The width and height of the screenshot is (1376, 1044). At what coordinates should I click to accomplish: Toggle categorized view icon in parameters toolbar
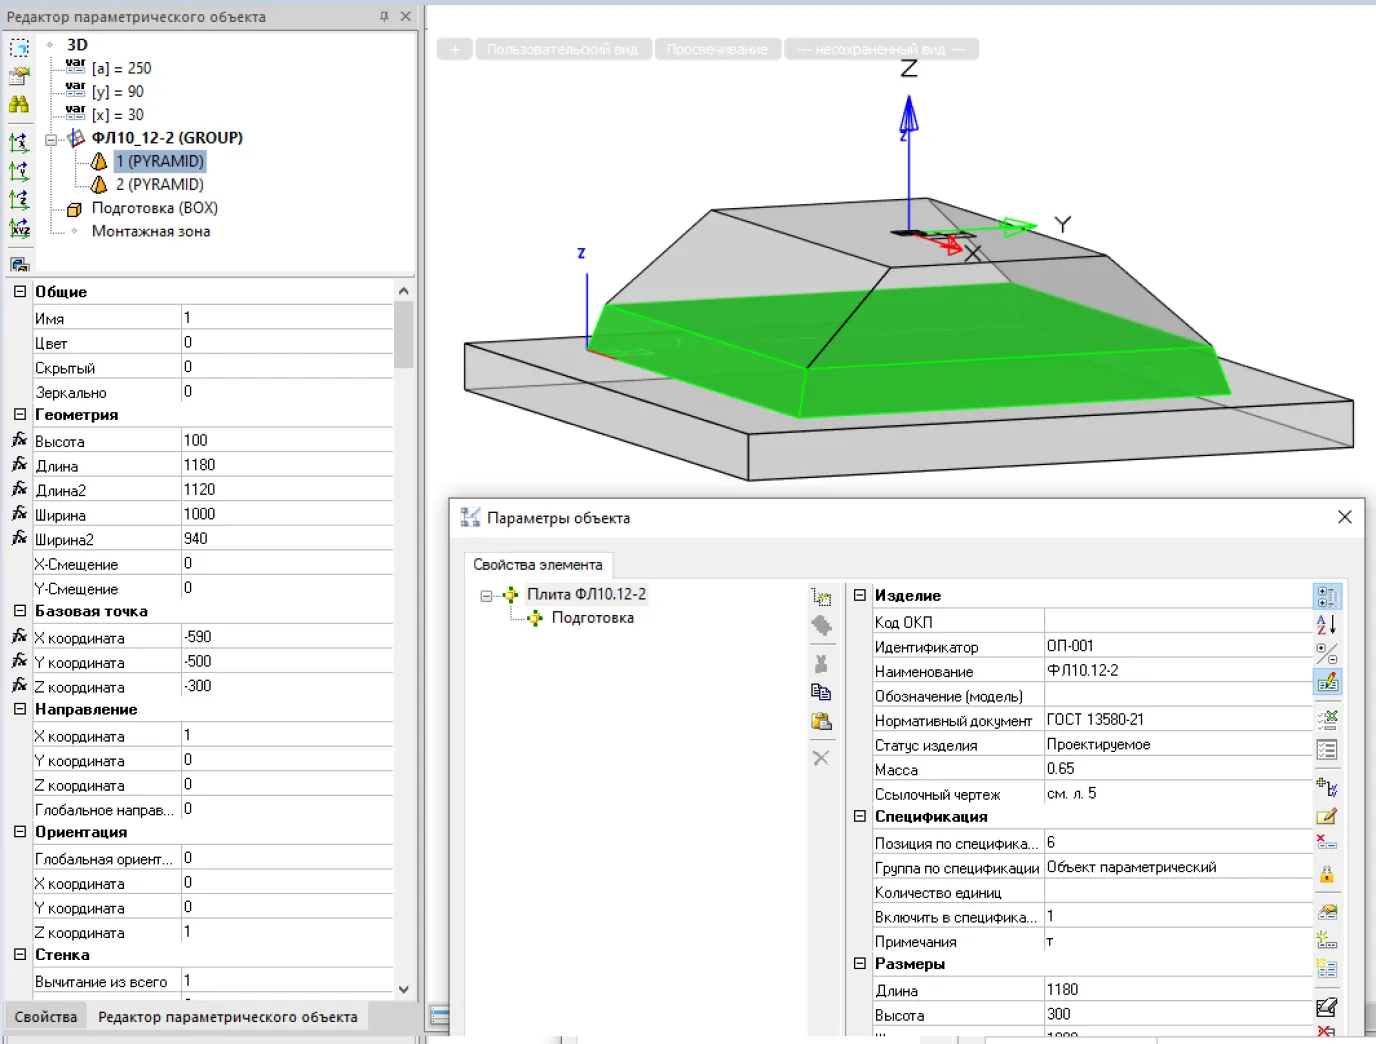[1326, 597]
